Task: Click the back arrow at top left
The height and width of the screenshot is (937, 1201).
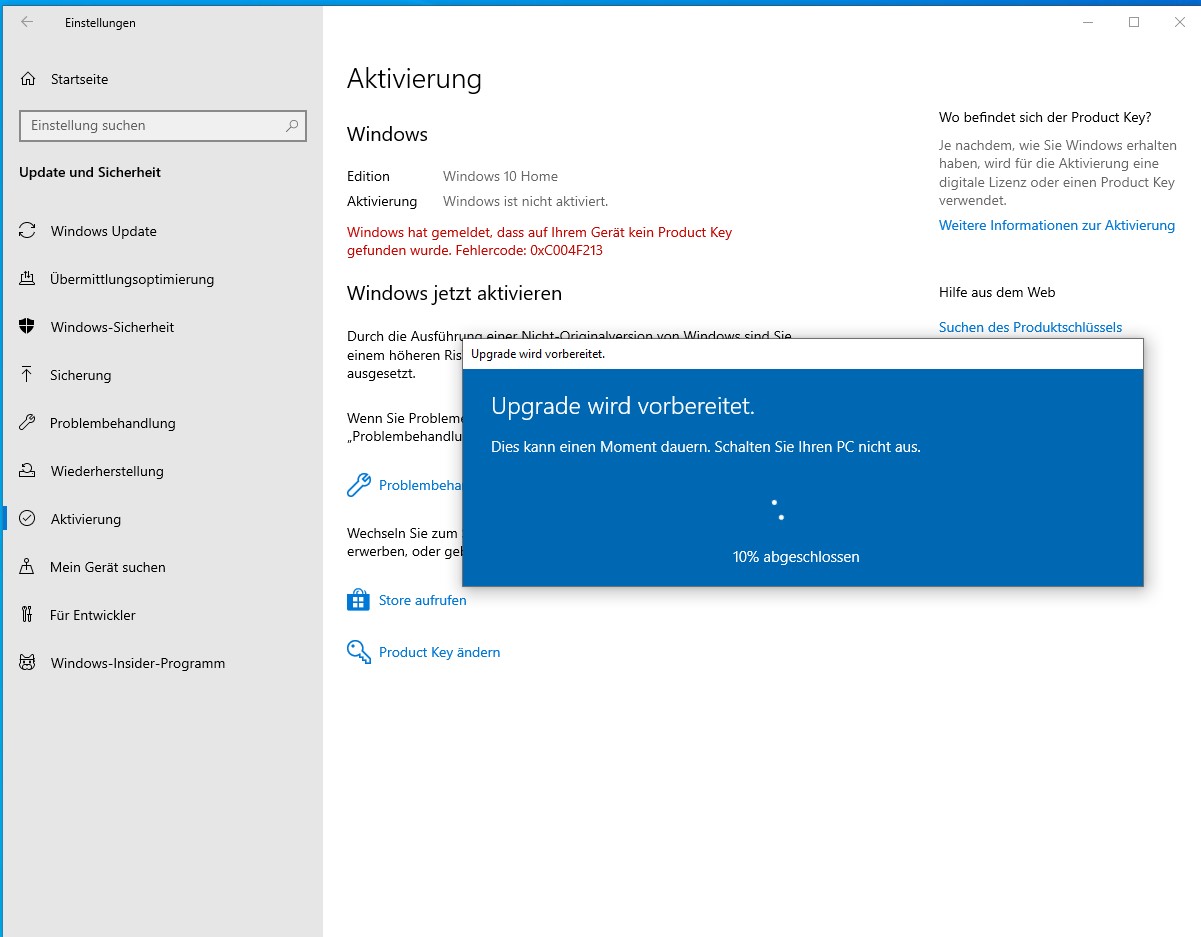Action: [x=27, y=22]
